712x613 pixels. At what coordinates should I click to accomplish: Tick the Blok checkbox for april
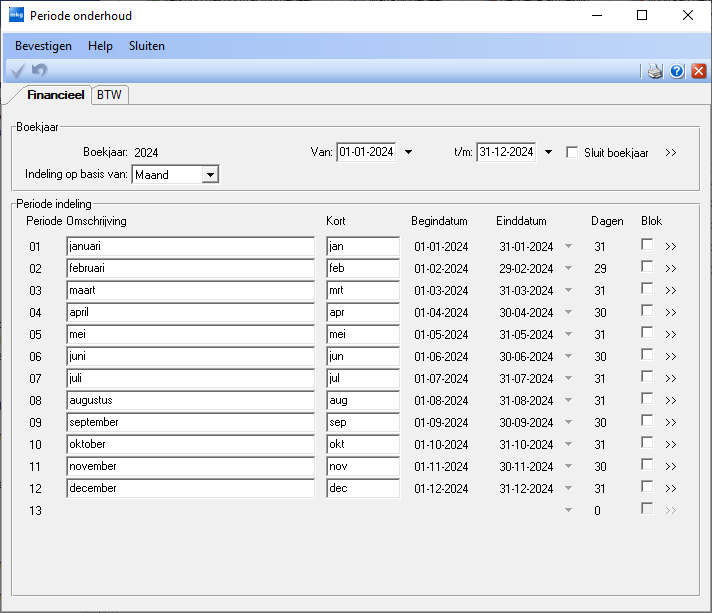point(647,311)
